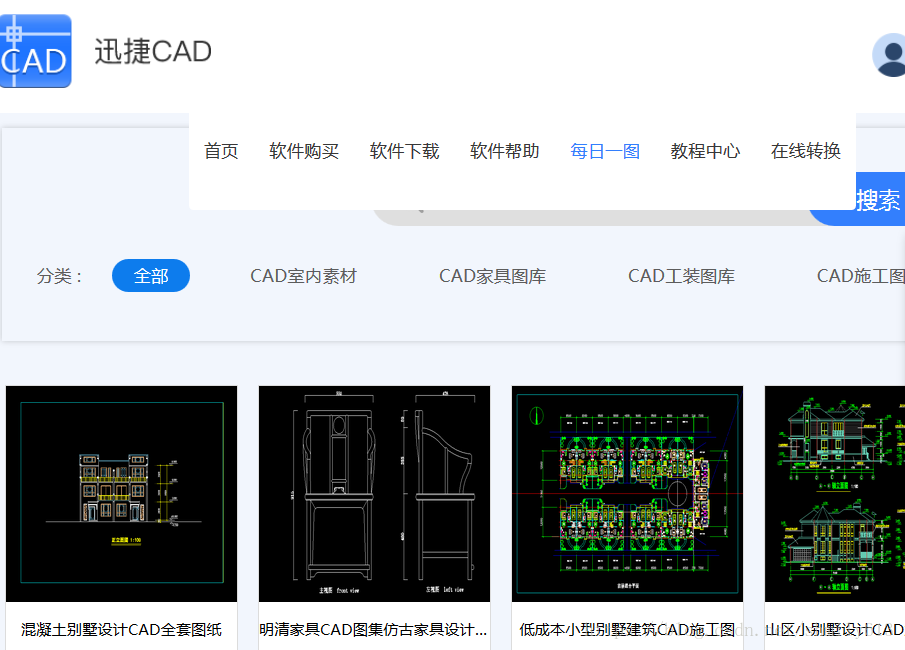The width and height of the screenshot is (905, 650).
Task: Open the 在线转换 menu item
Action: pos(806,151)
